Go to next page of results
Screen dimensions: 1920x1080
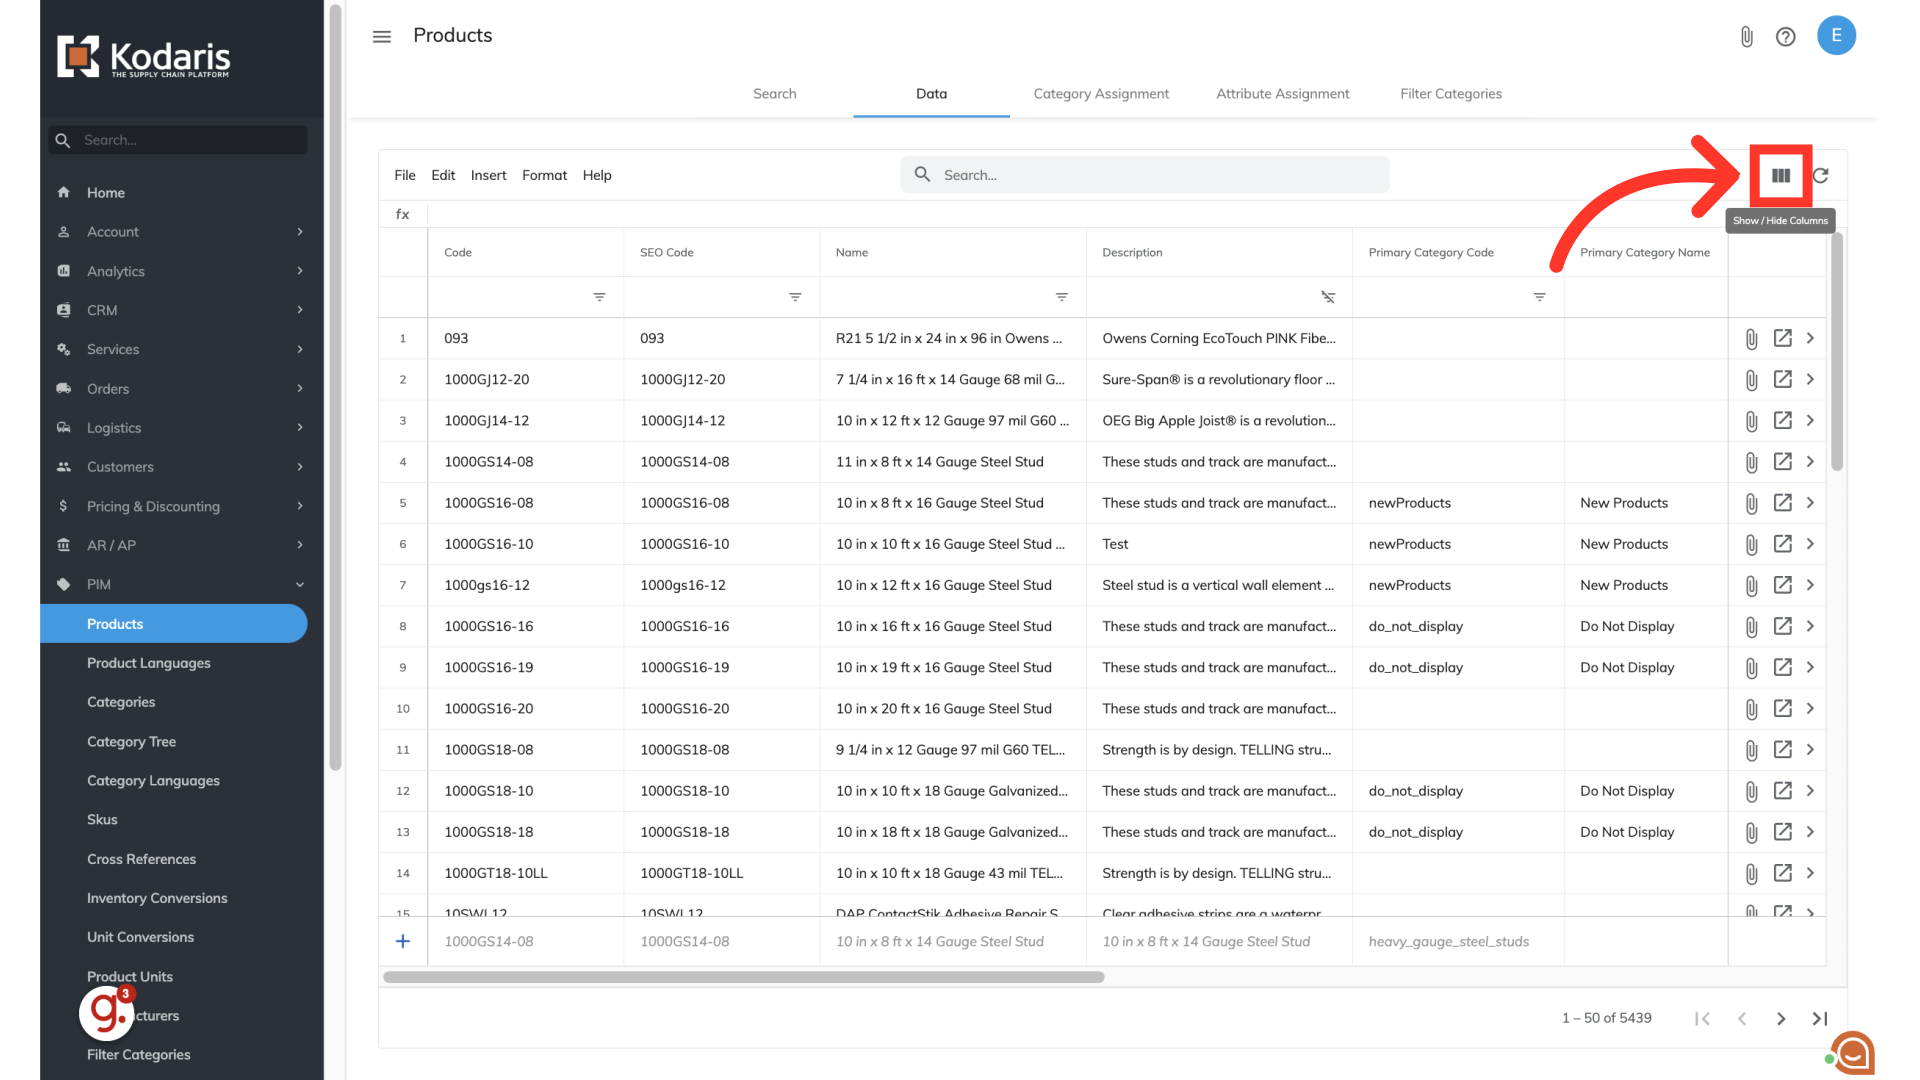(1780, 1018)
